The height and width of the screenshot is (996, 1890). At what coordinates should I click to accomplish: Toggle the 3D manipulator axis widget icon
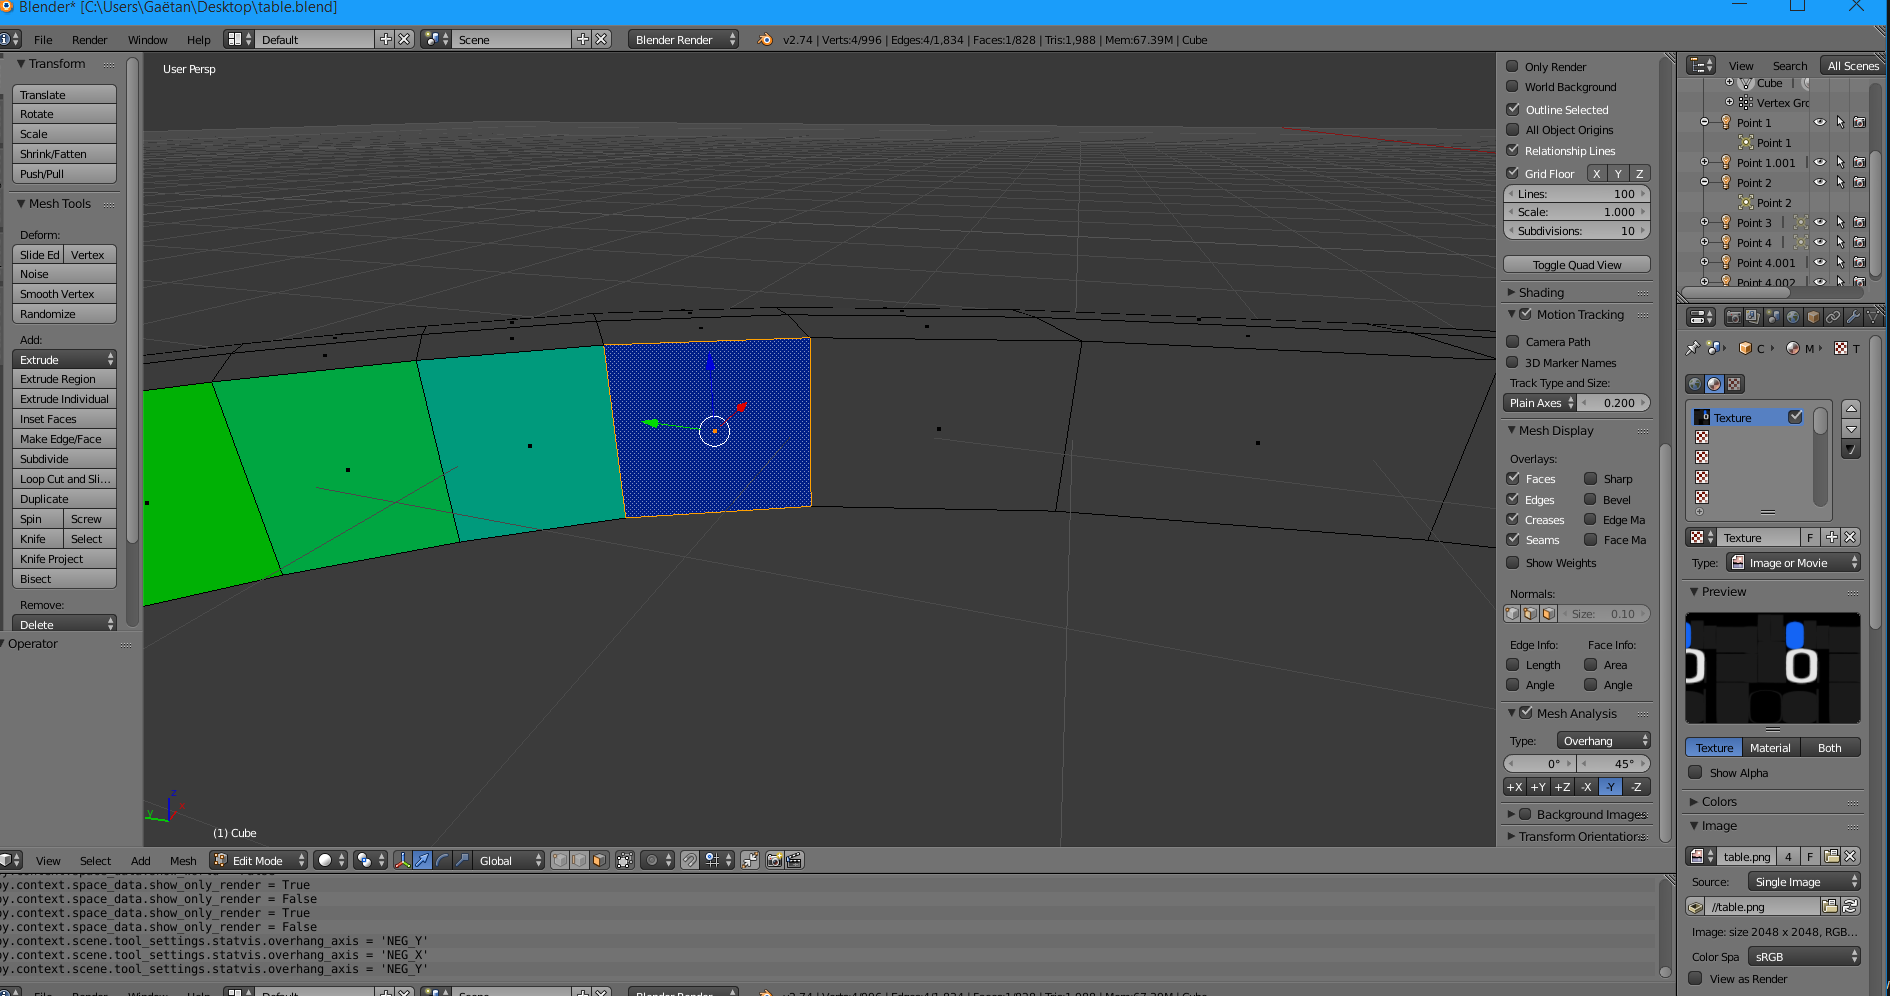pos(402,860)
